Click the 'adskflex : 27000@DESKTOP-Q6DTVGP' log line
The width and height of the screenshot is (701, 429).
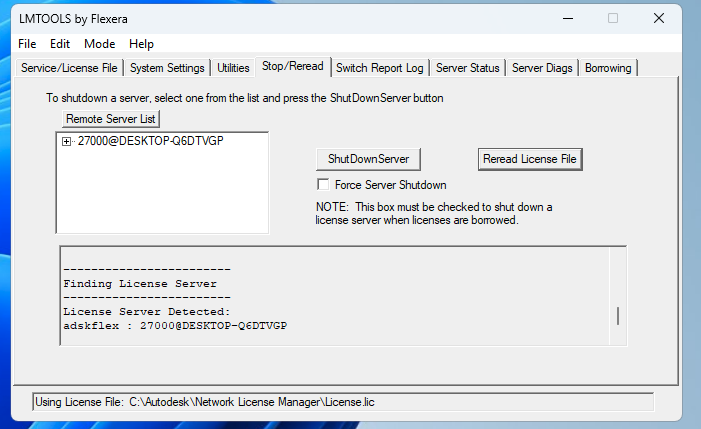pyautogui.click(x=175, y=326)
